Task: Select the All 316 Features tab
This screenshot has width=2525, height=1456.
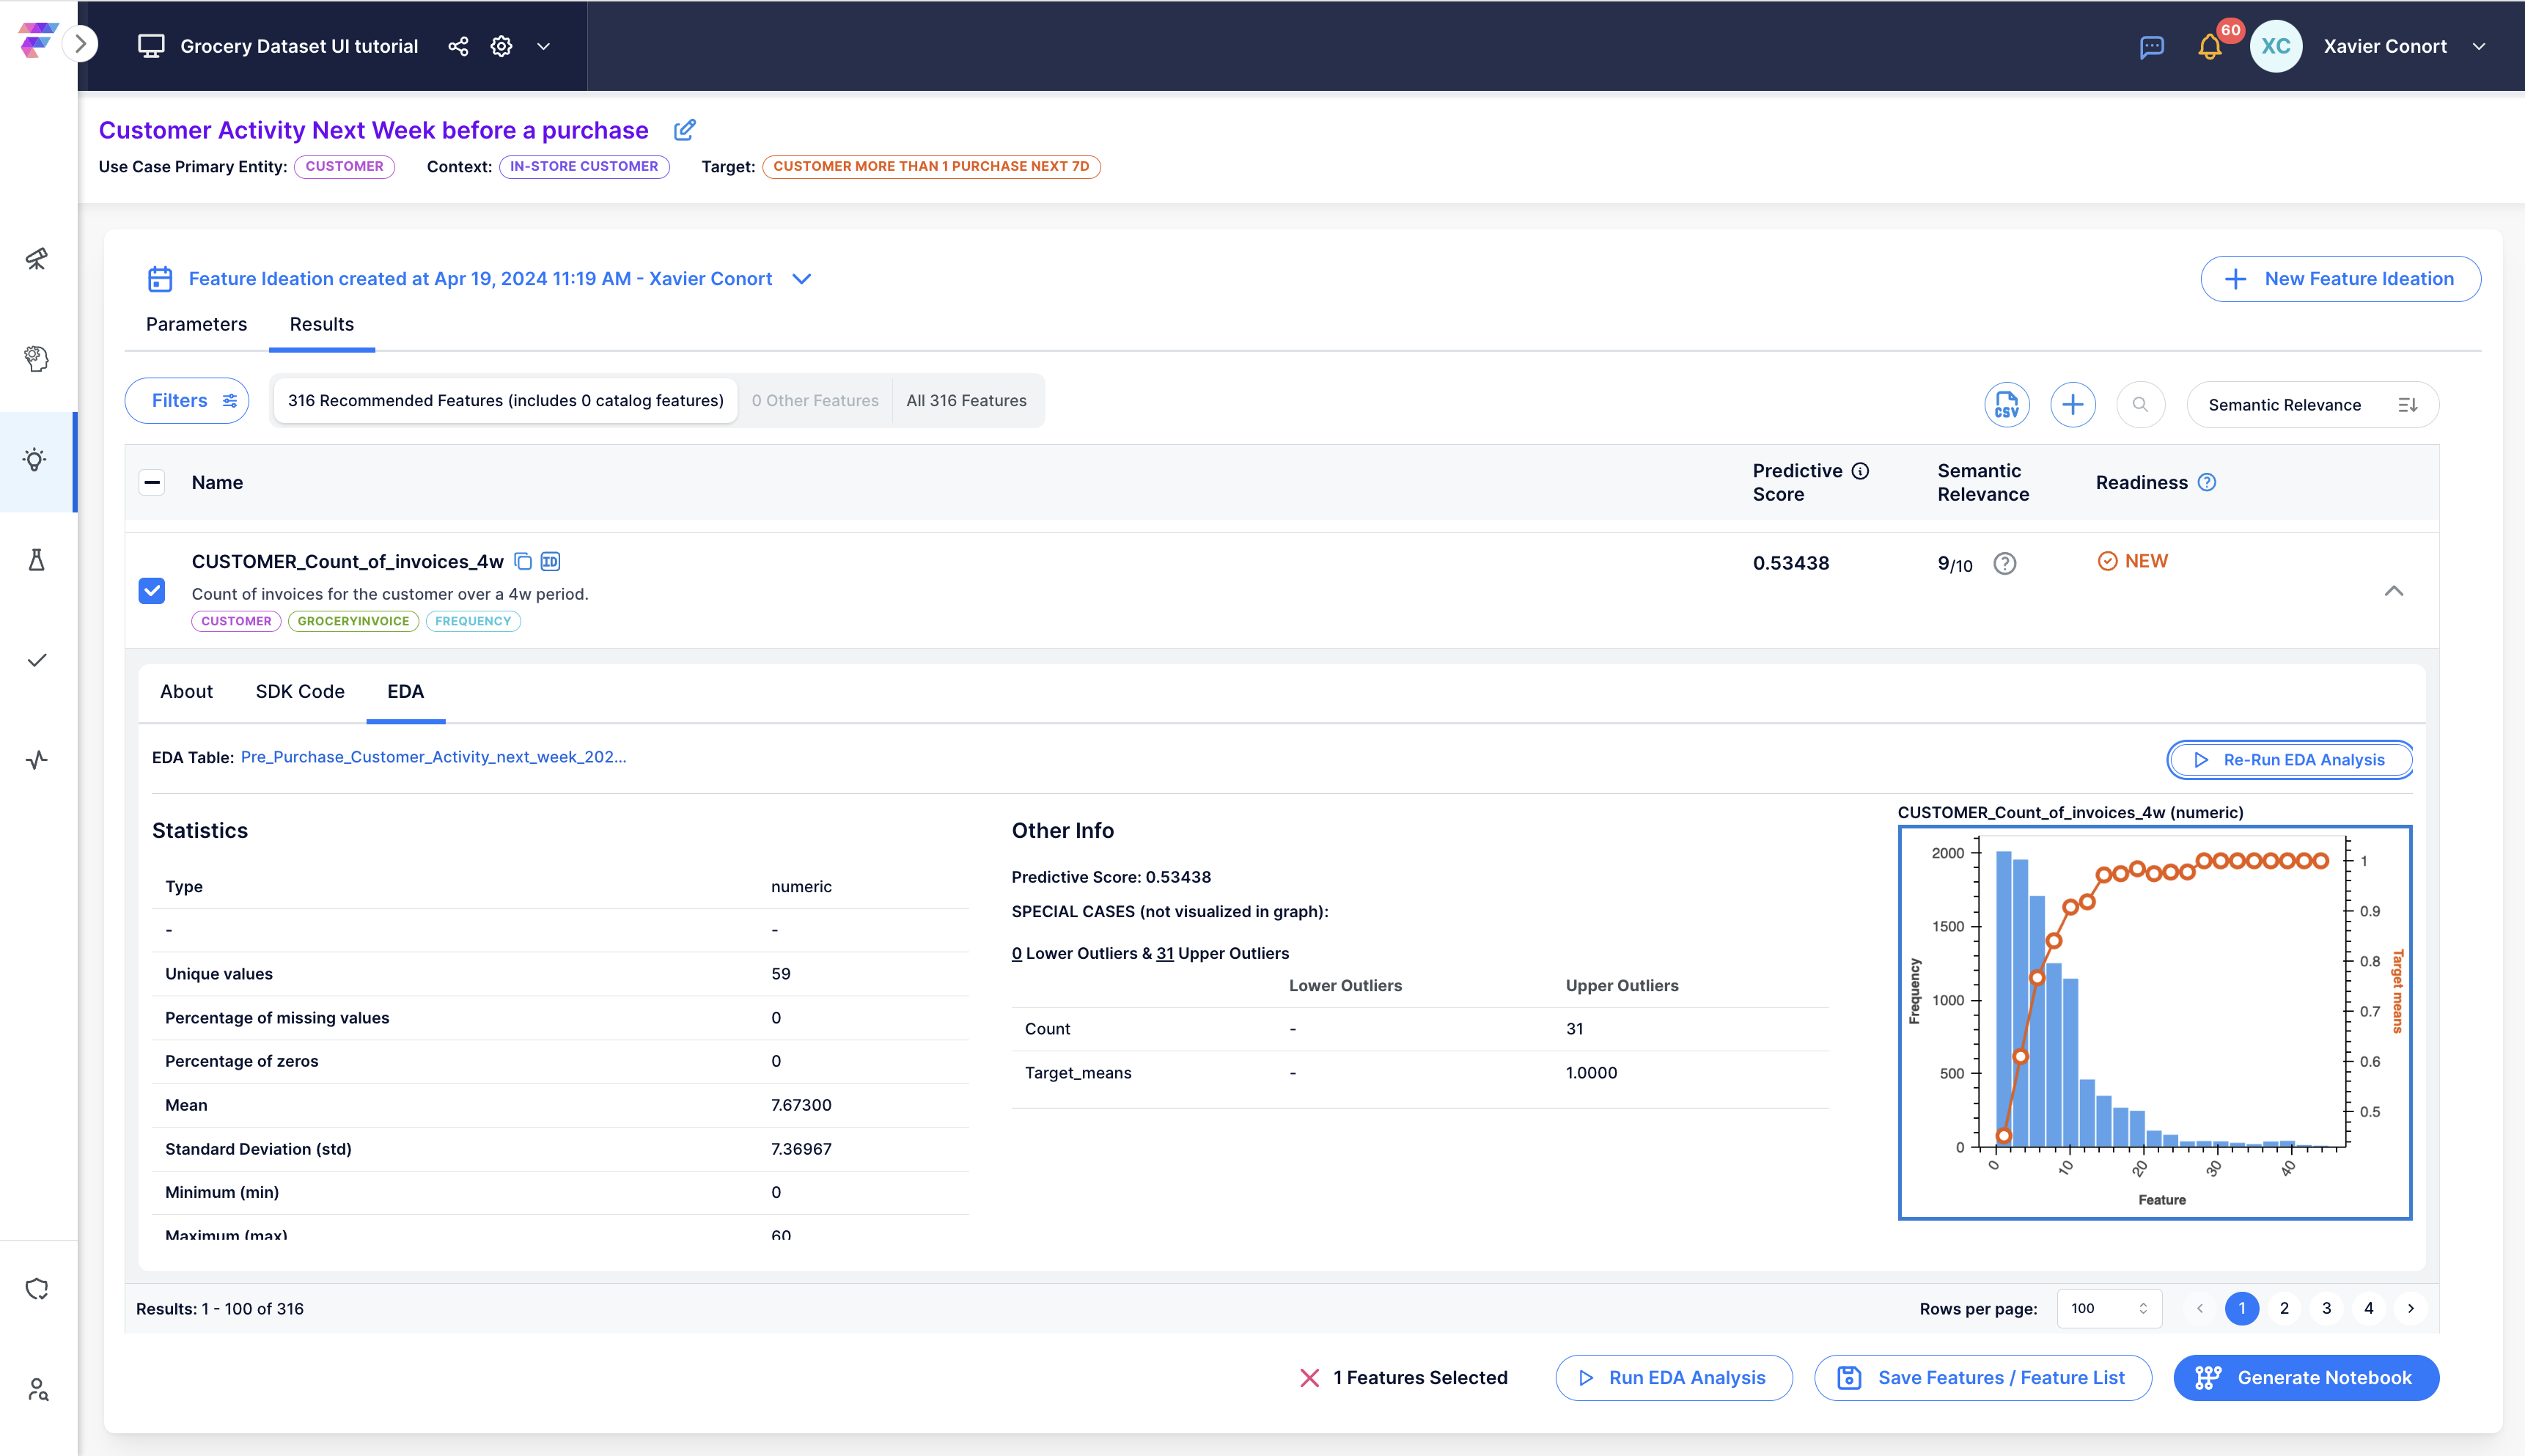Action: pyautogui.click(x=966, y=401)
